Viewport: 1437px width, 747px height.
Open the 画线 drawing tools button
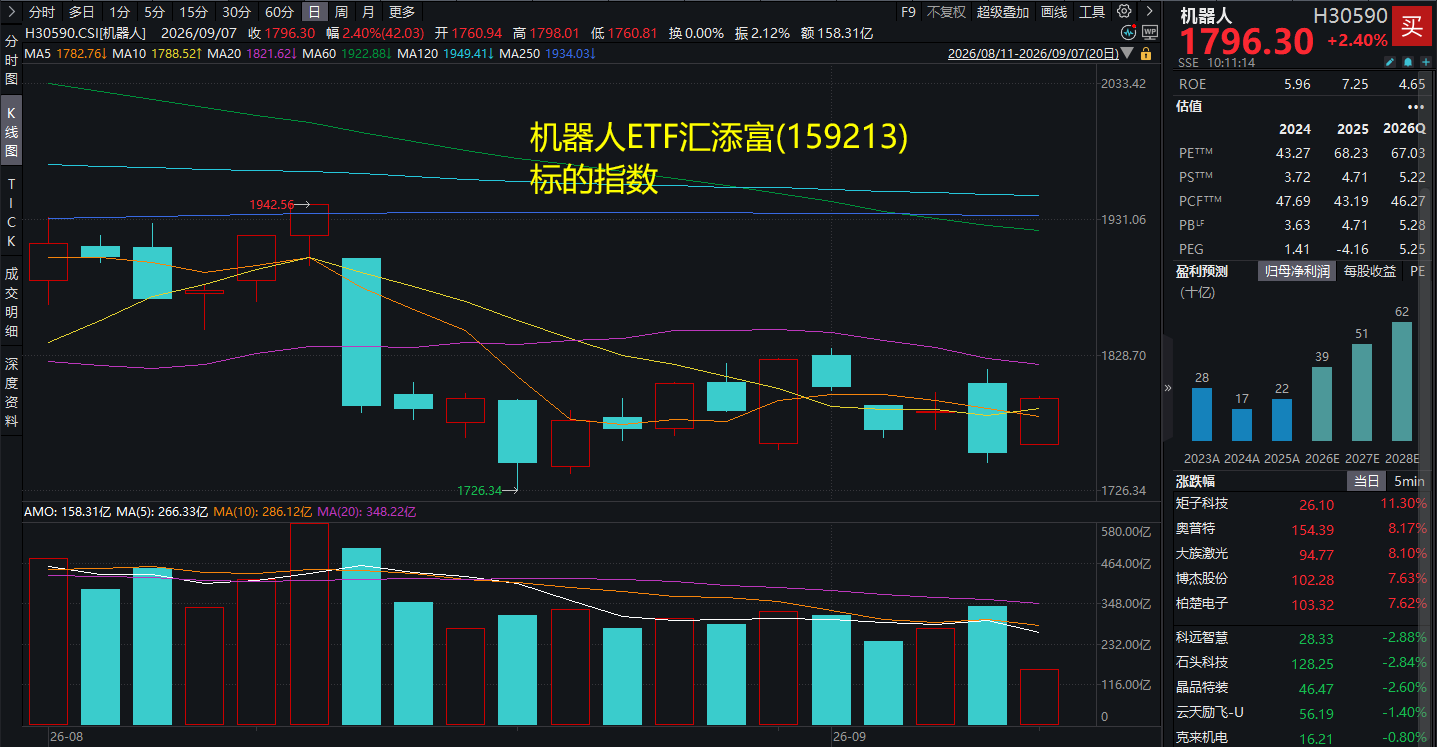point(1054,12)
